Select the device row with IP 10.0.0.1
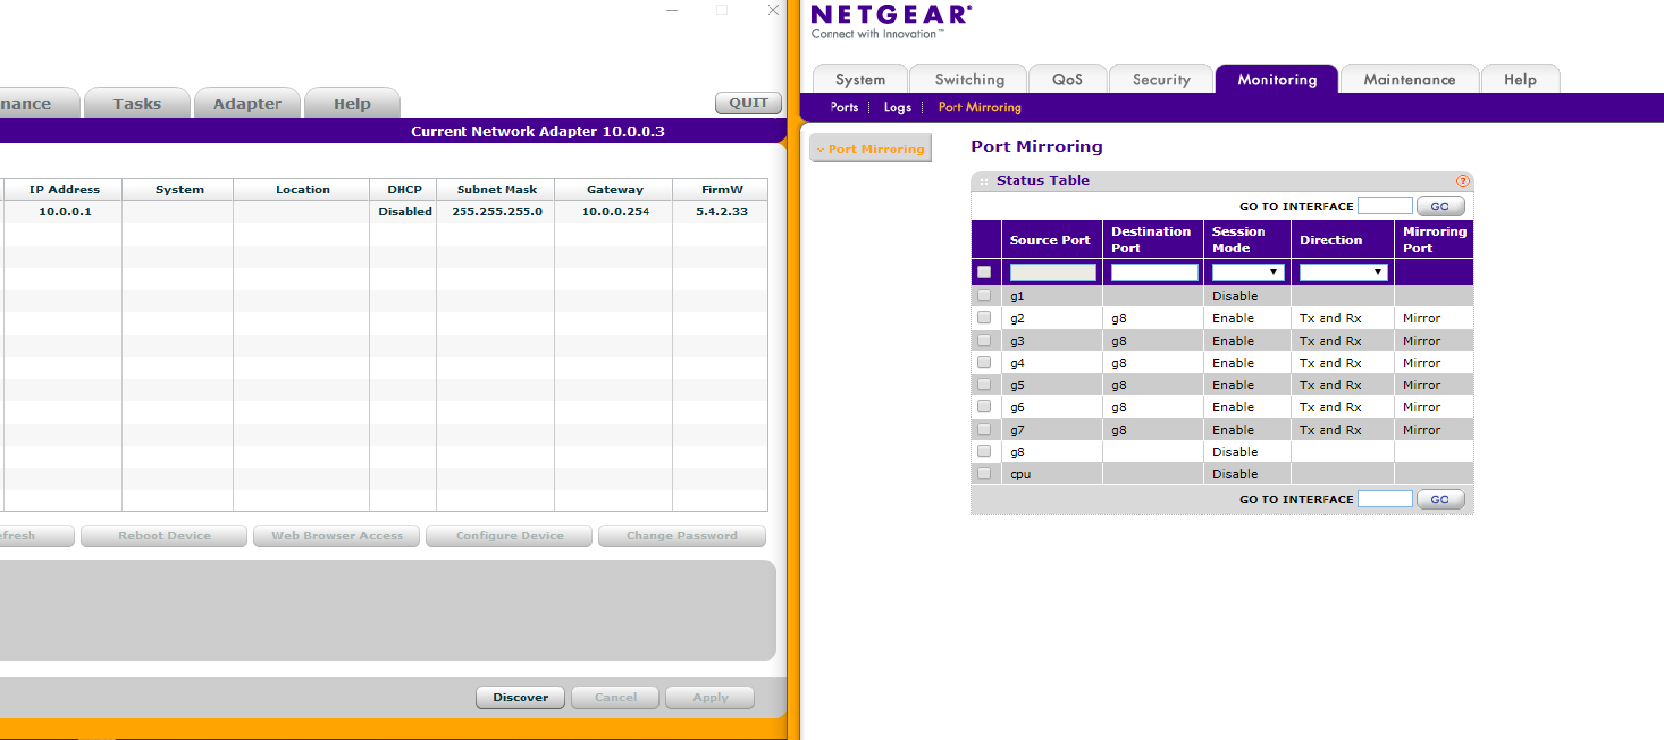The image size is (1664, 740). tap(385, 211)
